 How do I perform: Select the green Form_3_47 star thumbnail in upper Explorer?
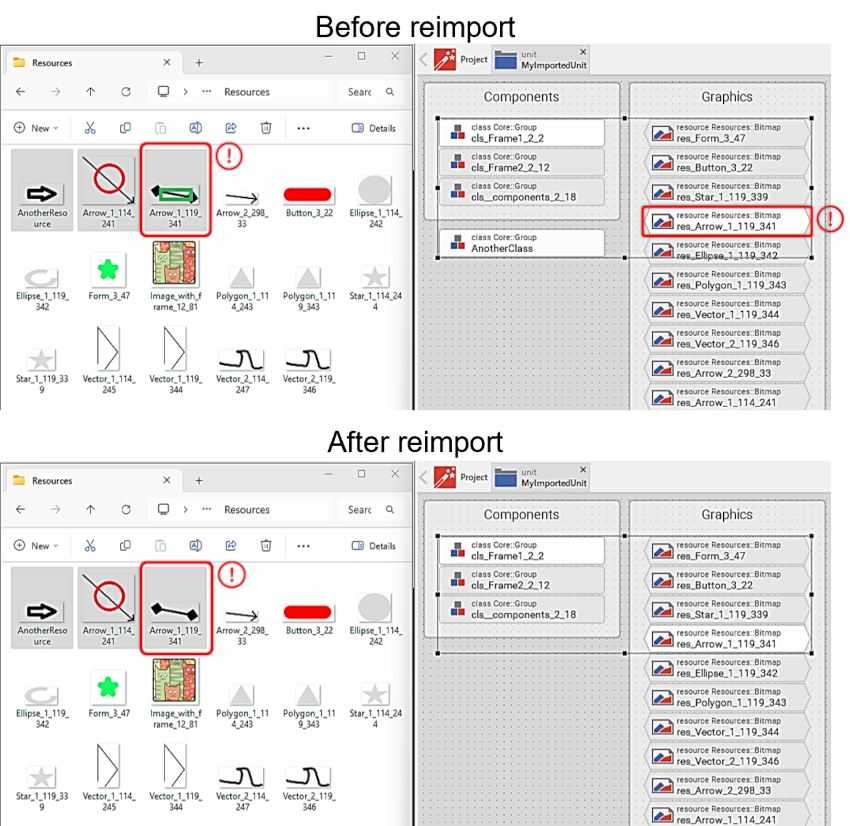108,270
